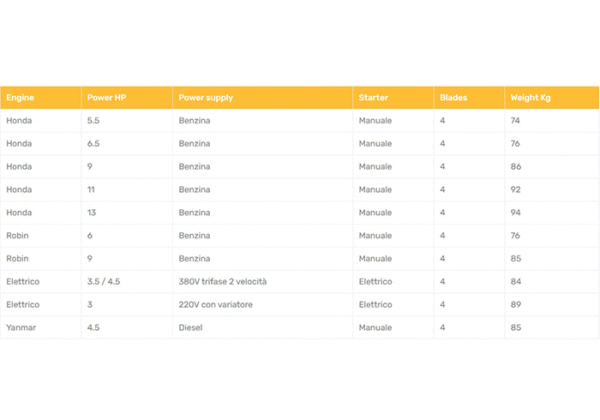This screenshot has height=420, width=600.
Task: Click Elettrico starter in the 220V row
Action: tap(375, 304)
